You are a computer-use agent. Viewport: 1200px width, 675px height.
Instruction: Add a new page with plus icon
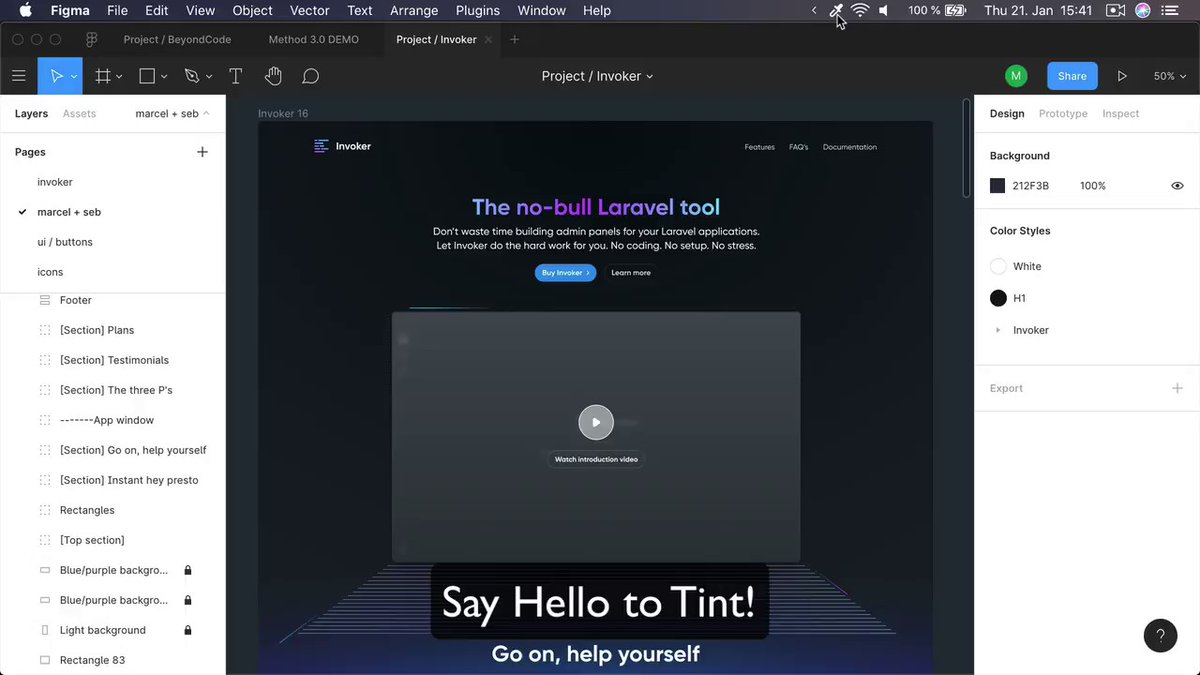tap(202, 152)
